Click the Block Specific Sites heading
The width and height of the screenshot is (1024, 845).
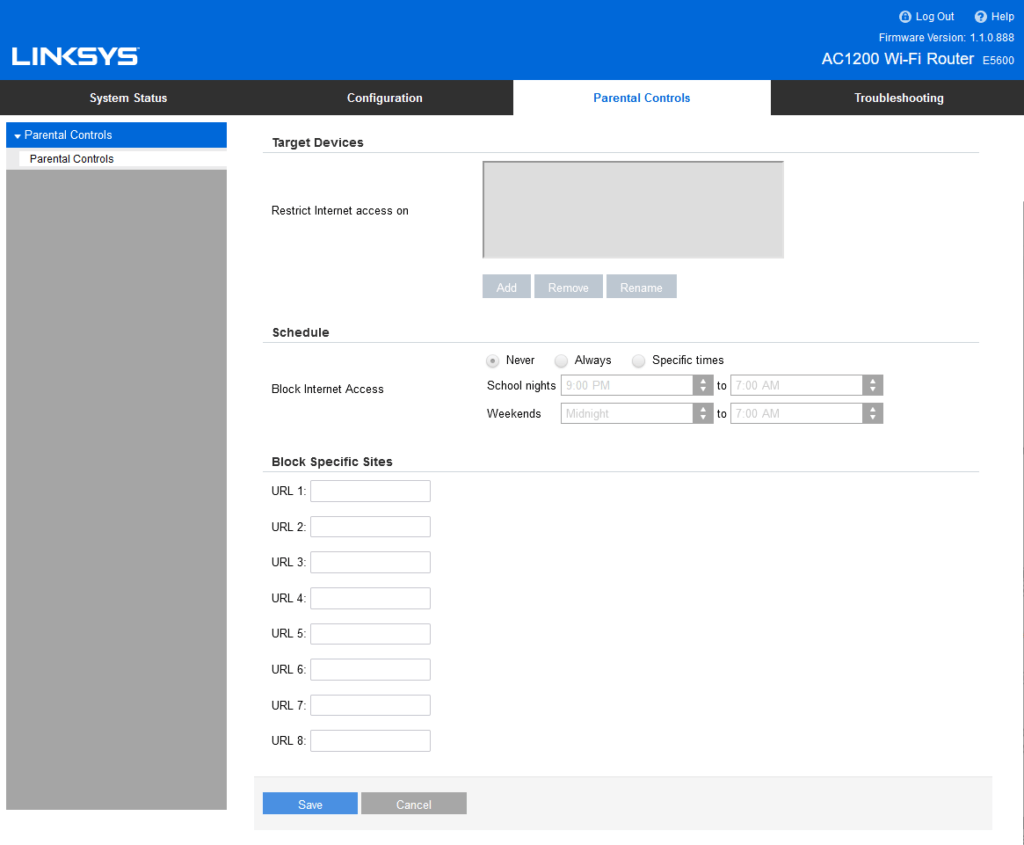[x=332, y=462]
